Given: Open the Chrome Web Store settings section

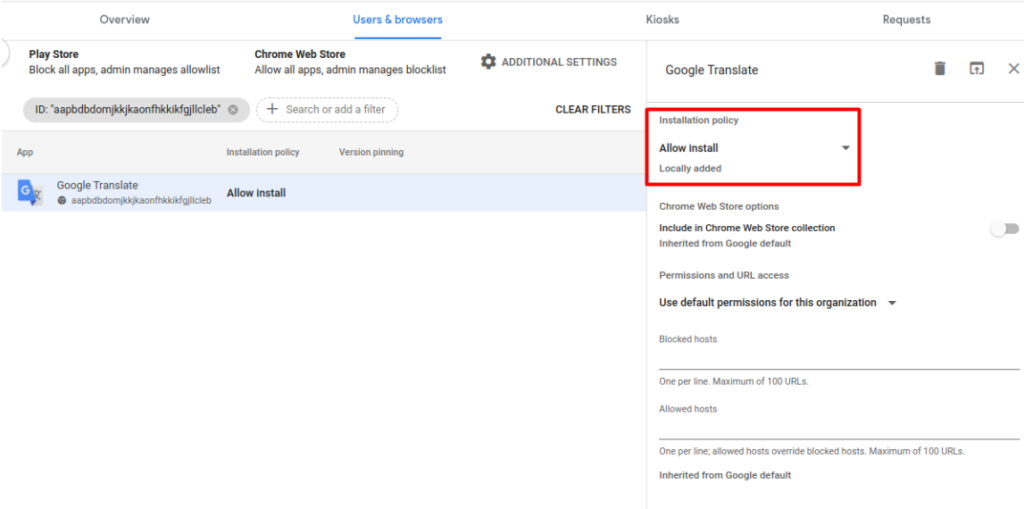Looking at the screenshot, I should click(350, 62).
